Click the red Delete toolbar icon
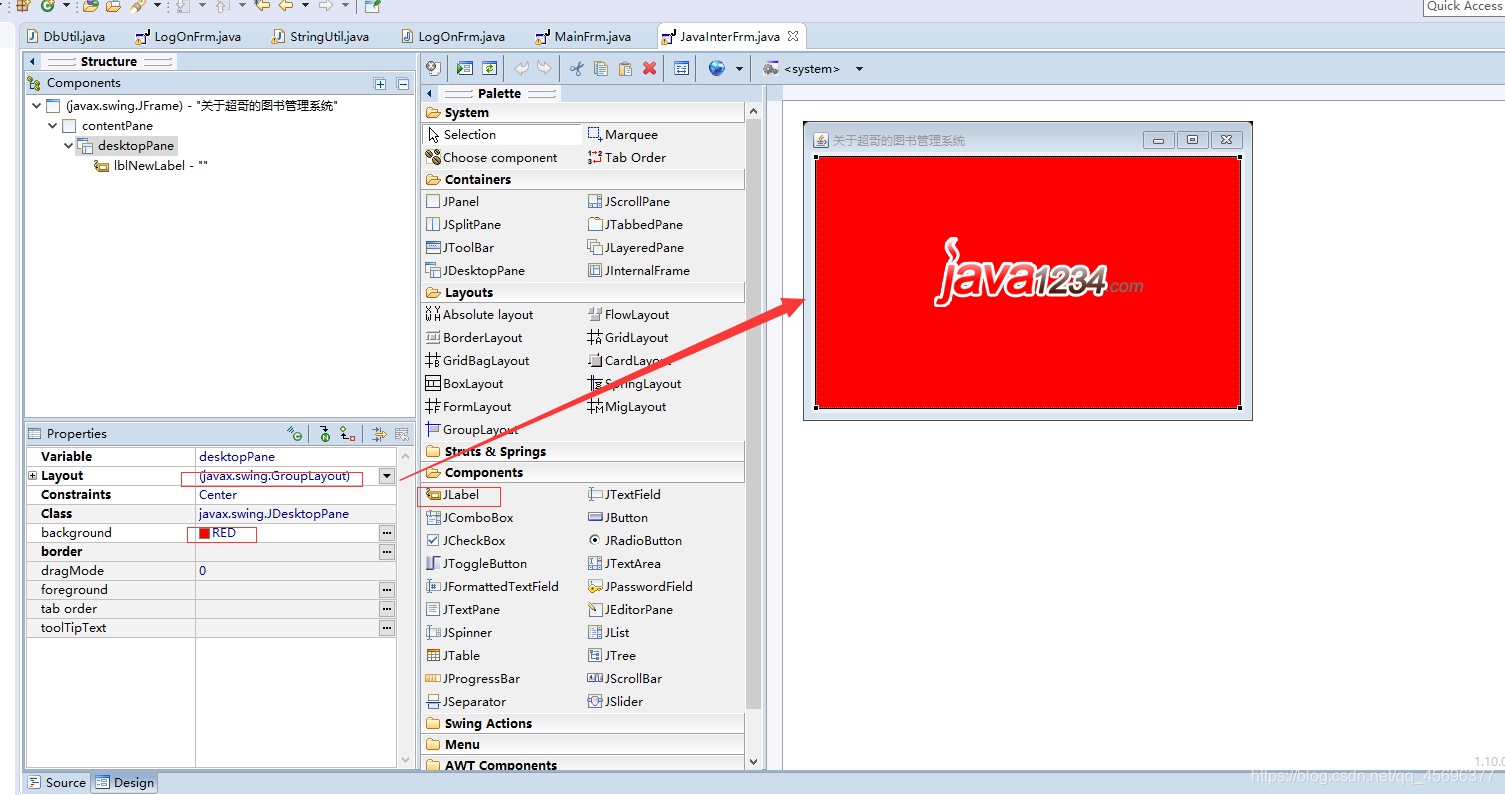Viewport: 1505px width, 795px height. 651,68
